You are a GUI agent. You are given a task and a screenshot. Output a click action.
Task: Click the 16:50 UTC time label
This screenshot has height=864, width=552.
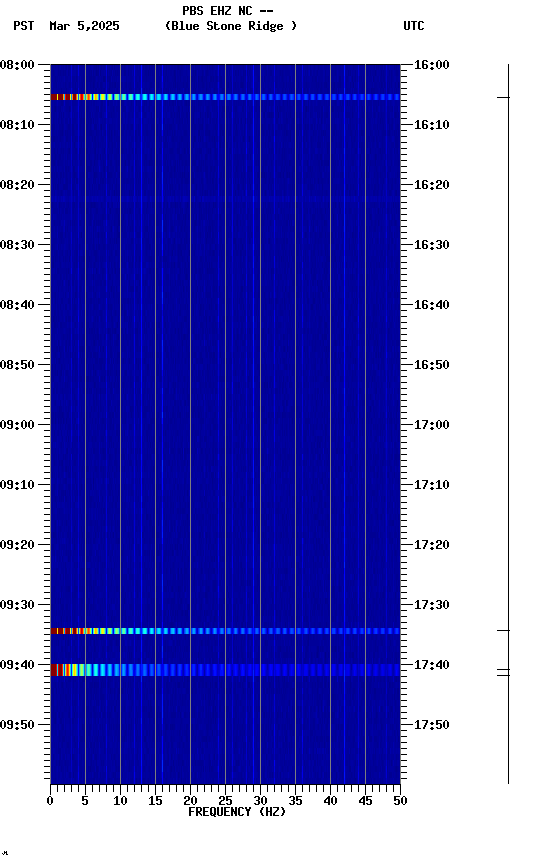pos(432,365)
